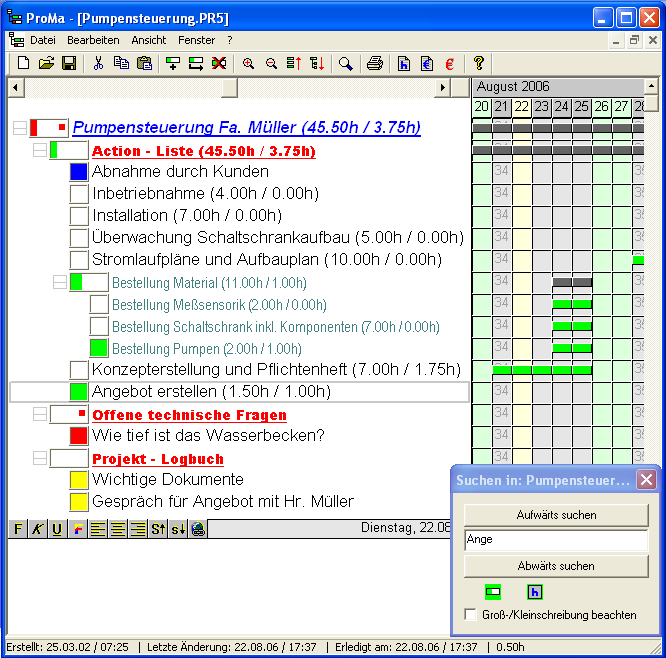Center align note text

pyautogui.click(x=118, y=529)
